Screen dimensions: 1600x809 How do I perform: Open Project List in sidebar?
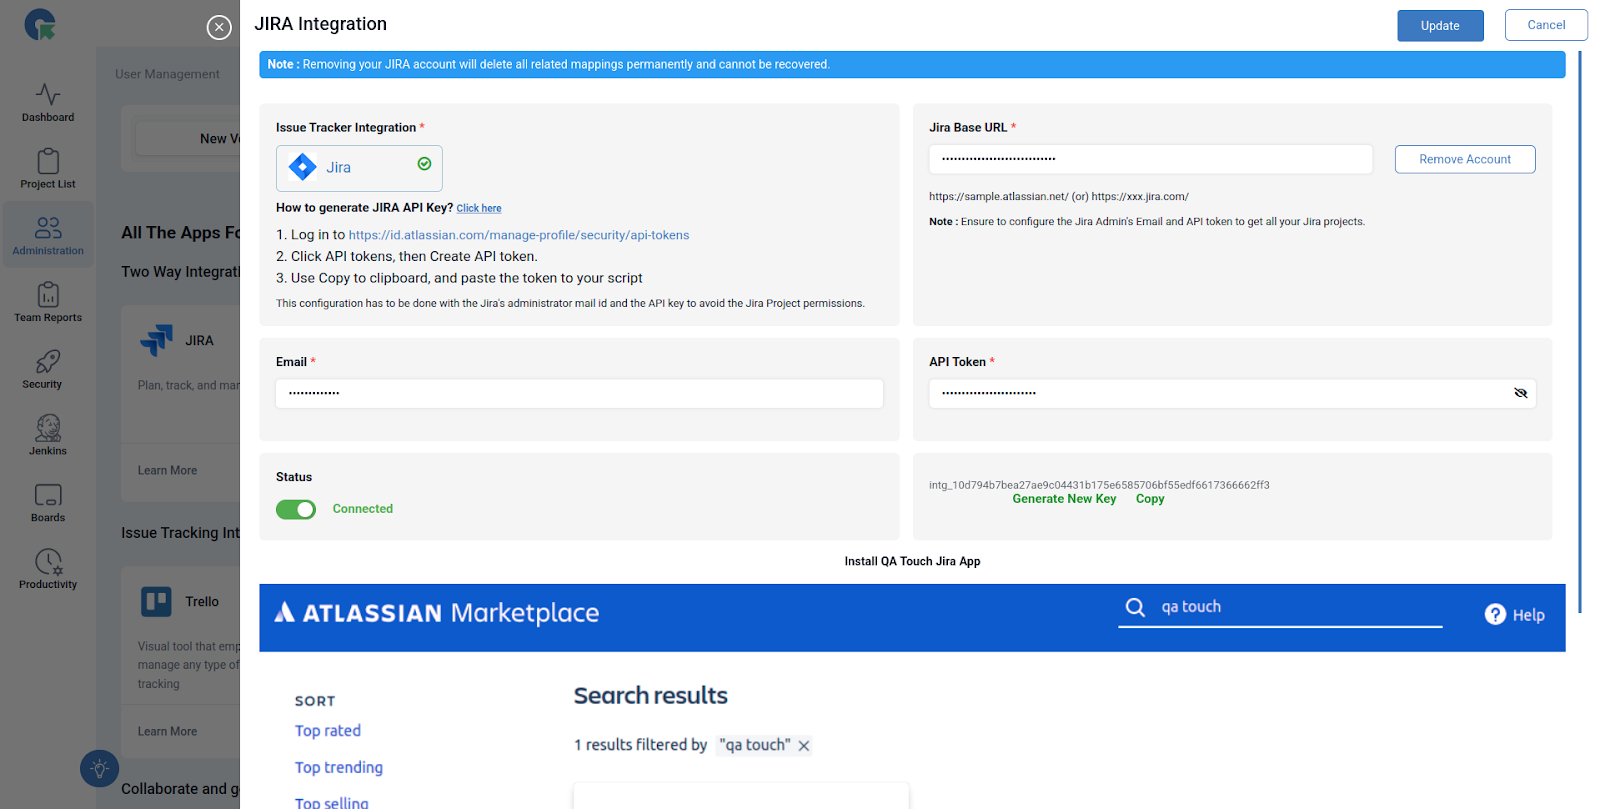point(48,162)
